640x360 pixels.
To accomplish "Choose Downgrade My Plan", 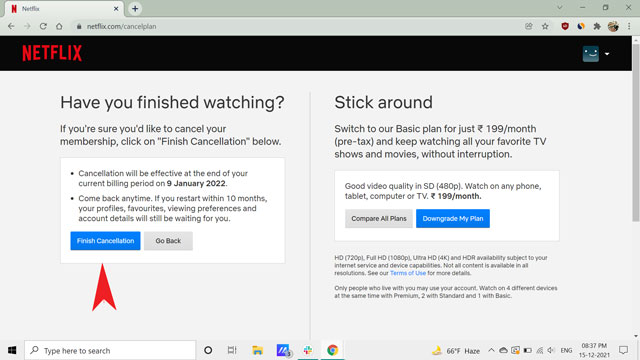I will click(x=453, y=218).
